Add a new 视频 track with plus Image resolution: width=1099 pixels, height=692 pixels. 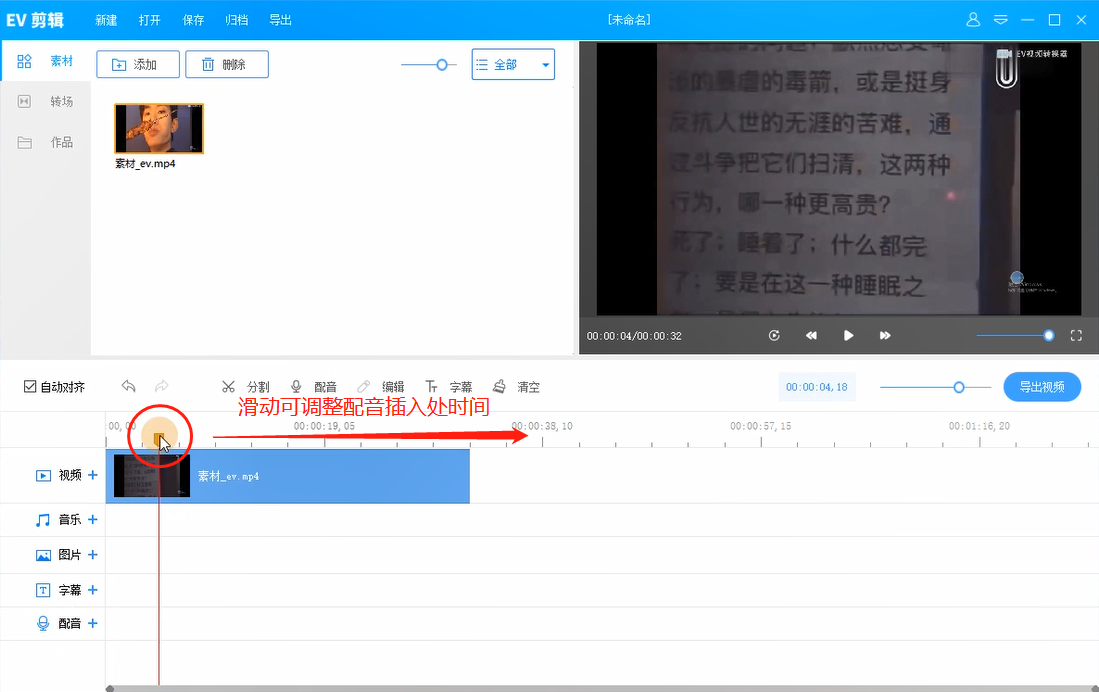(x=93, y=475)
